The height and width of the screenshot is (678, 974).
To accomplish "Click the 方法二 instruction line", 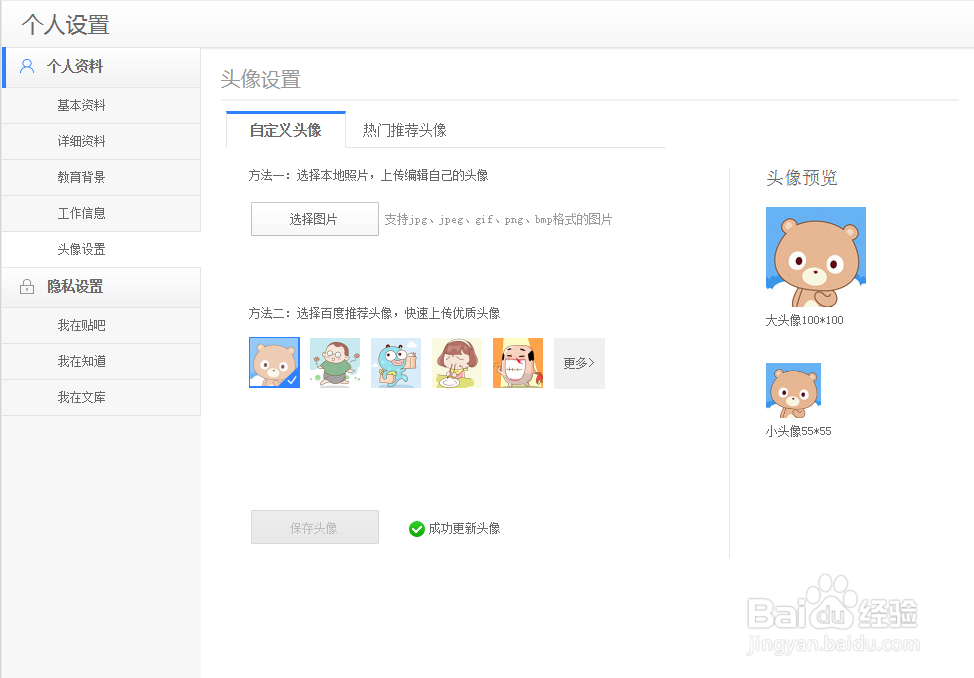I will tap(375, 313).
